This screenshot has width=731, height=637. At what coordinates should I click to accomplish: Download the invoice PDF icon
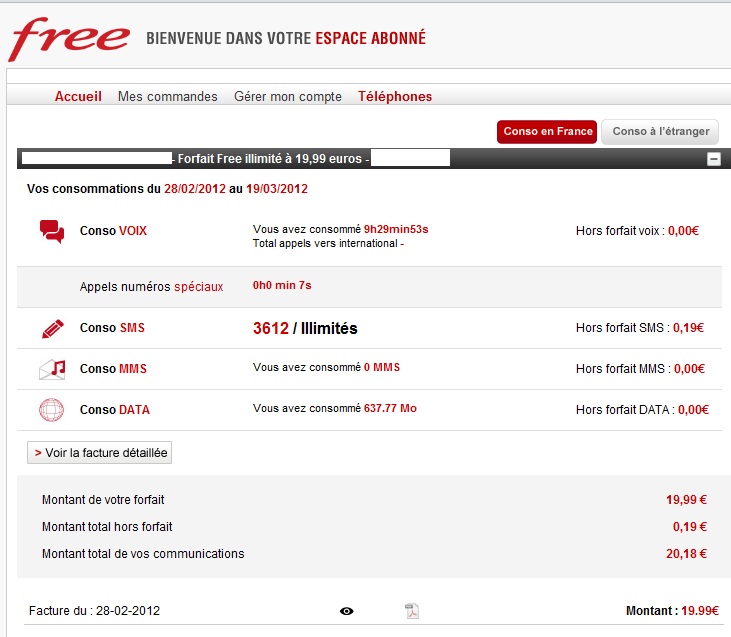click(x=412, y=611)
